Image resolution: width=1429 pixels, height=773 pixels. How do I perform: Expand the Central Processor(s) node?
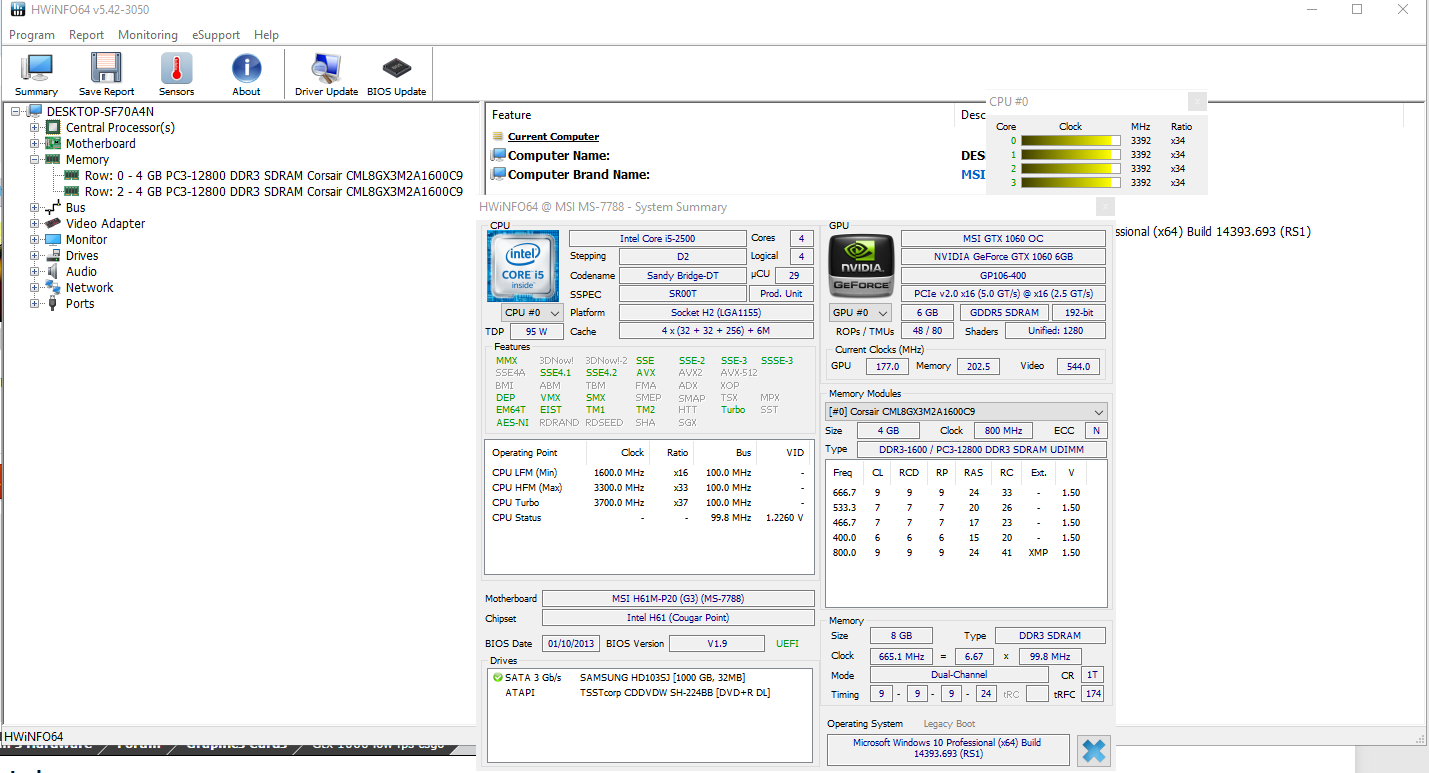35,127
